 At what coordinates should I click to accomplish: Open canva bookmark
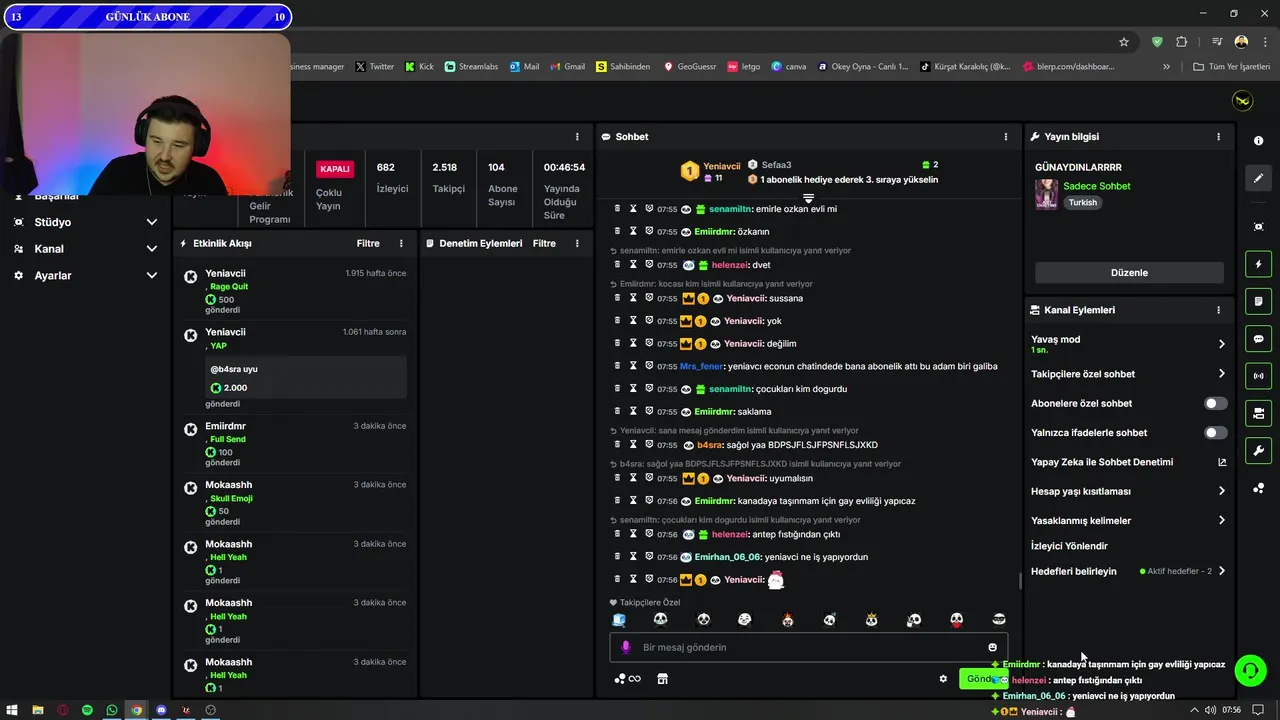(x=789, y=67)
